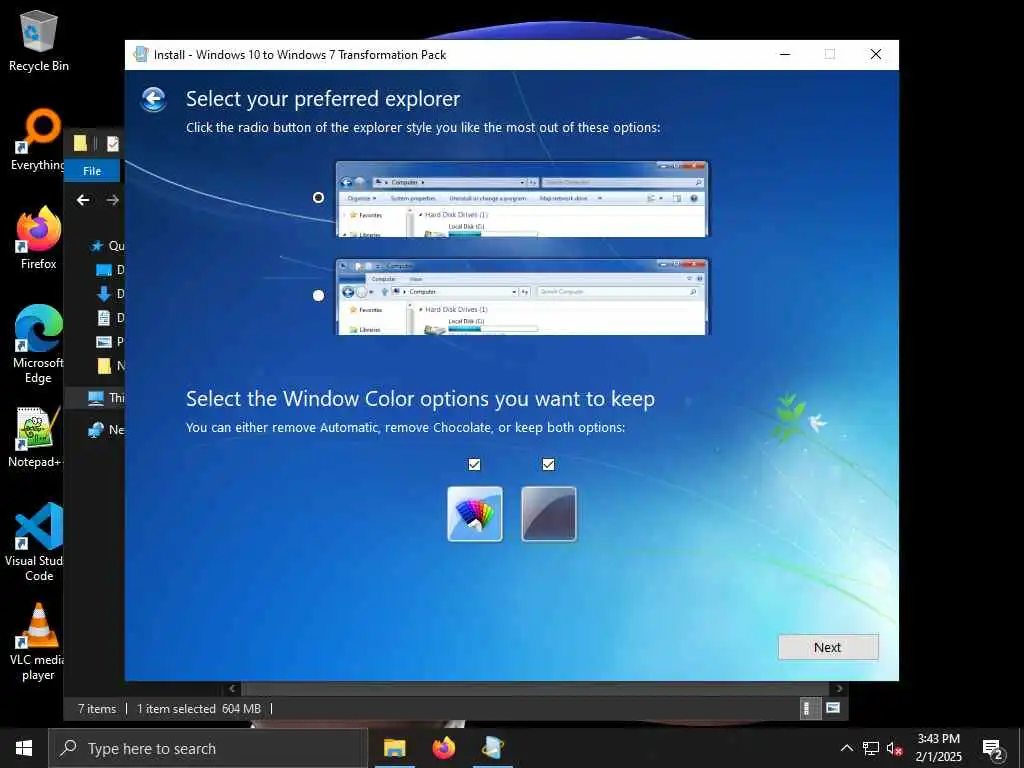Image resolution: width=1024 pixels, height=768 pixels.
Task: Switch Explorer to details view icon
Action: 810,709
